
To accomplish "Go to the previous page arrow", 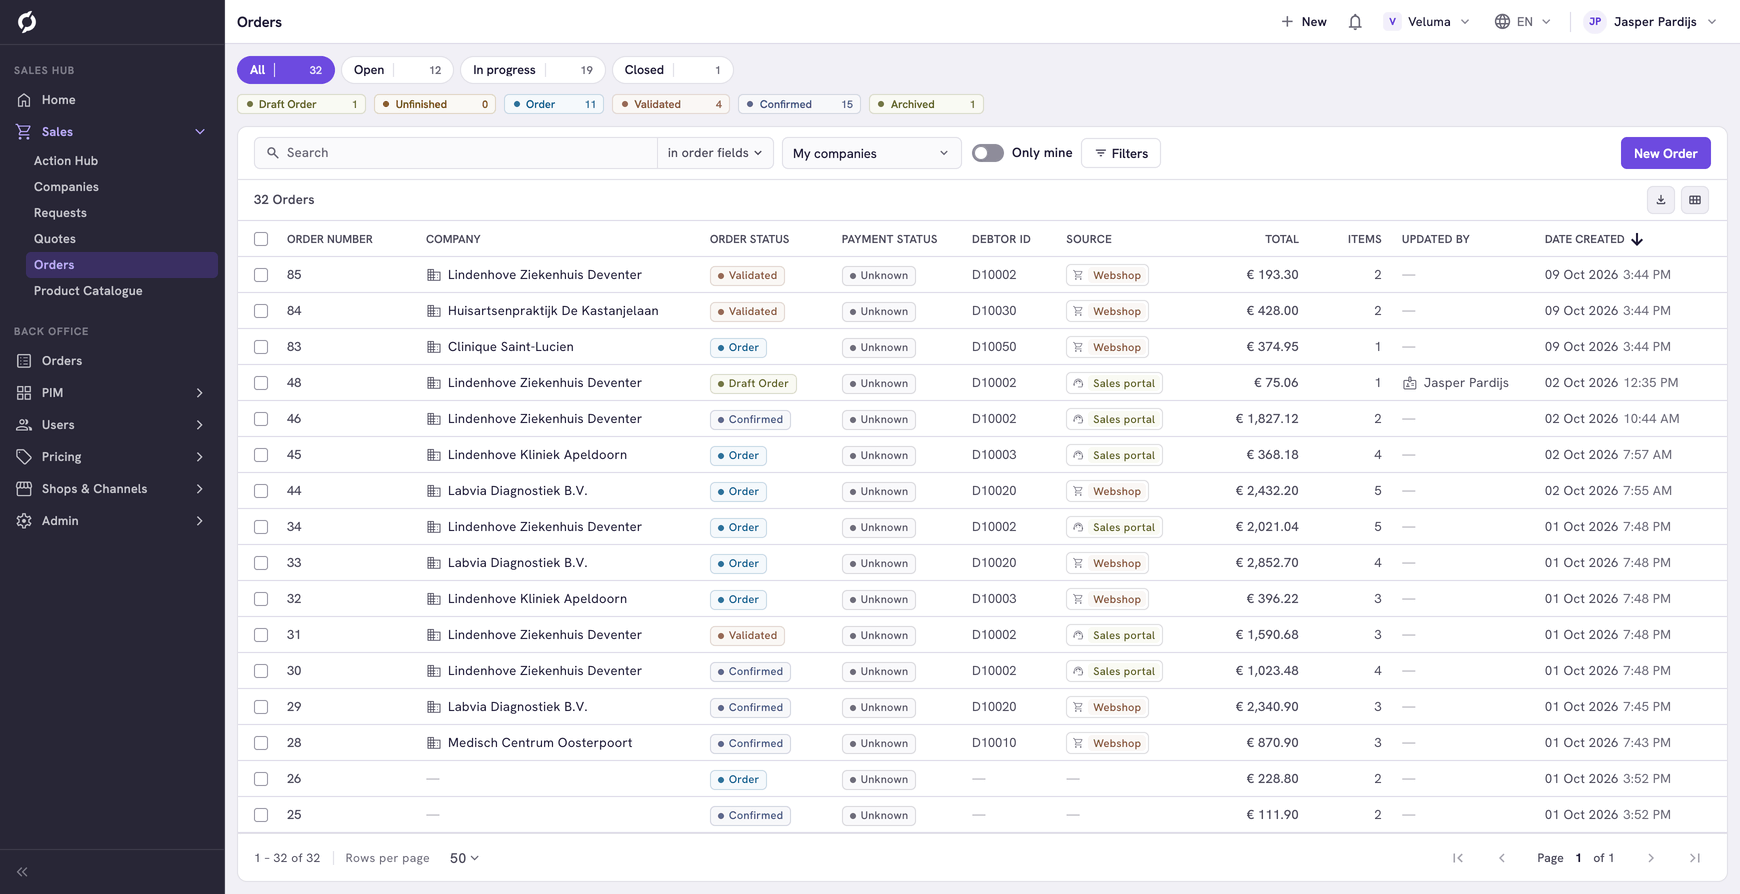I will point(1502,858).
